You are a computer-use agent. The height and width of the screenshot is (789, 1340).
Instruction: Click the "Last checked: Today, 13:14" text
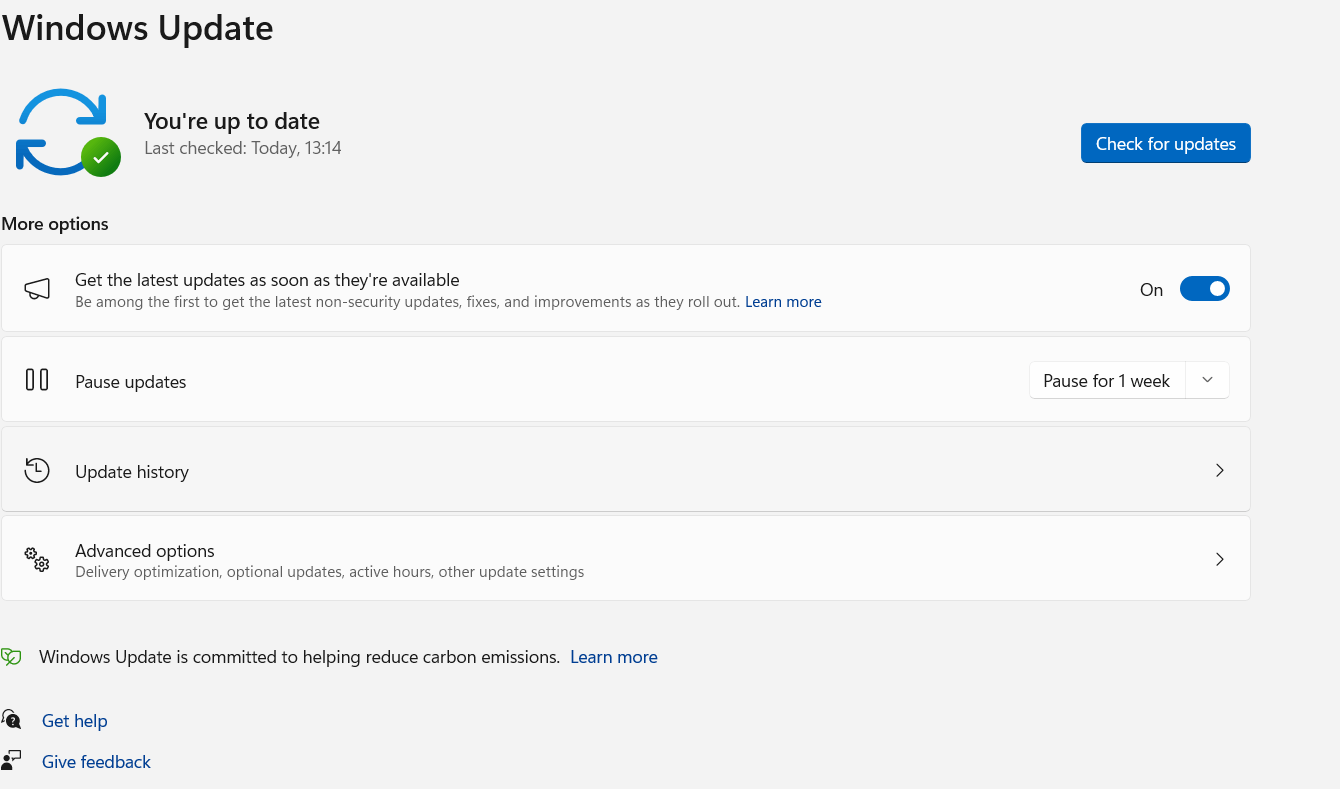(x=243, y=148)
